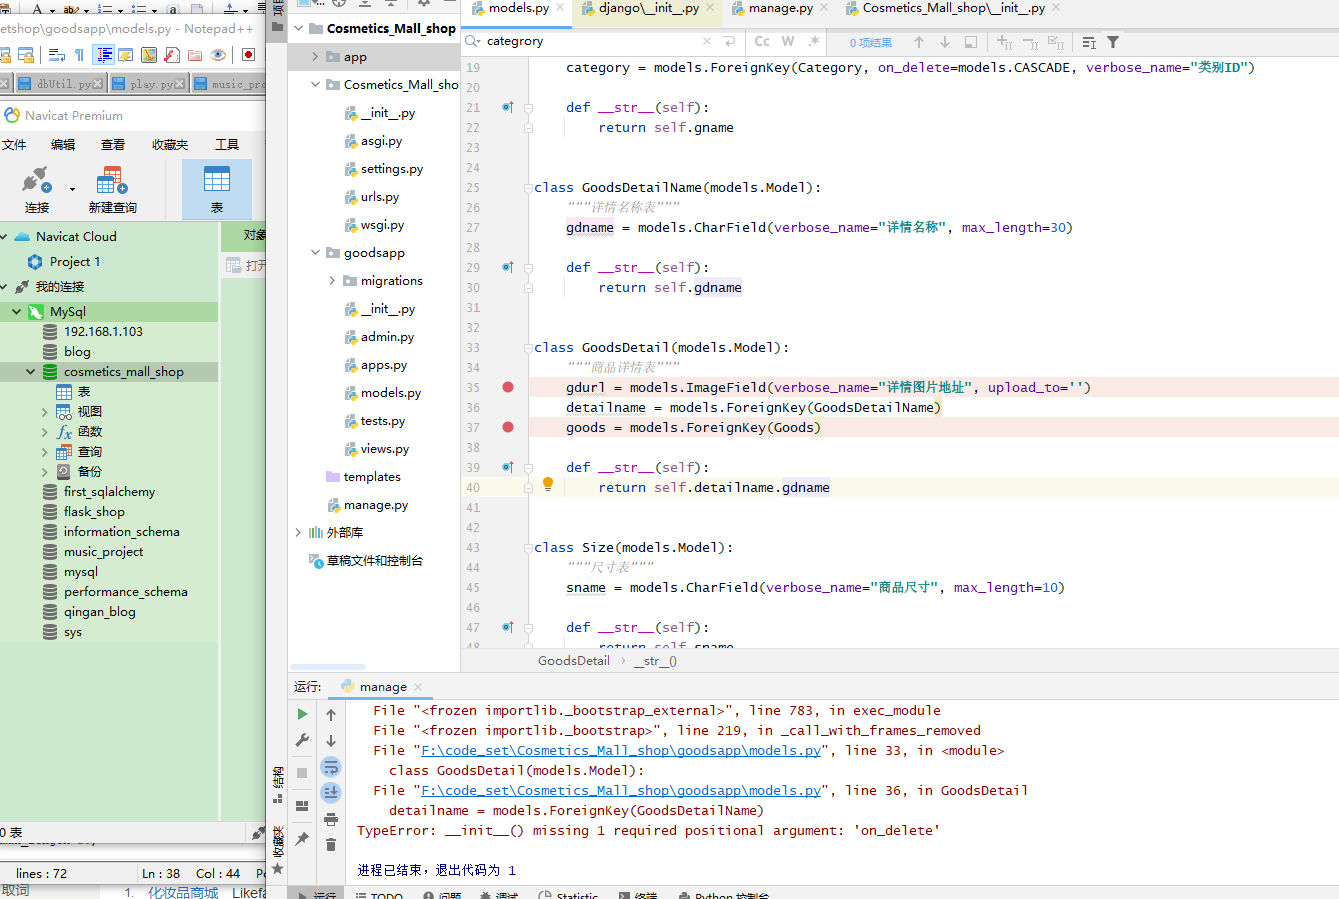Select music_project database in Navicat
The height and width of the screenshot is (899, 1339).
click(103, 552)
